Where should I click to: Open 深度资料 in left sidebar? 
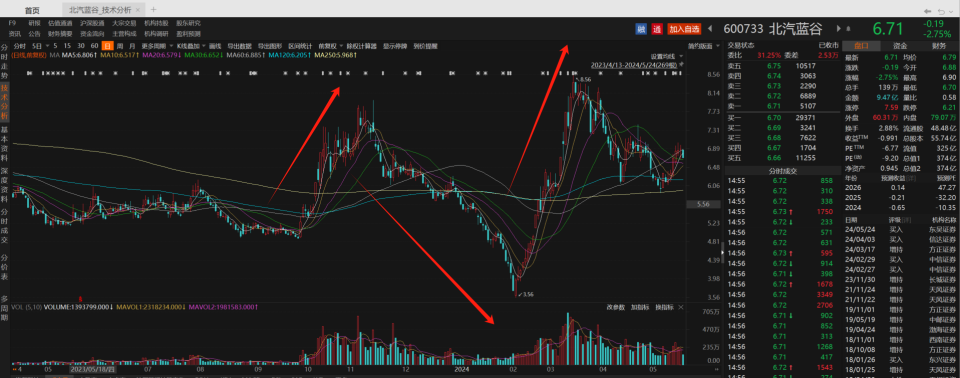(x=4, y=186)
